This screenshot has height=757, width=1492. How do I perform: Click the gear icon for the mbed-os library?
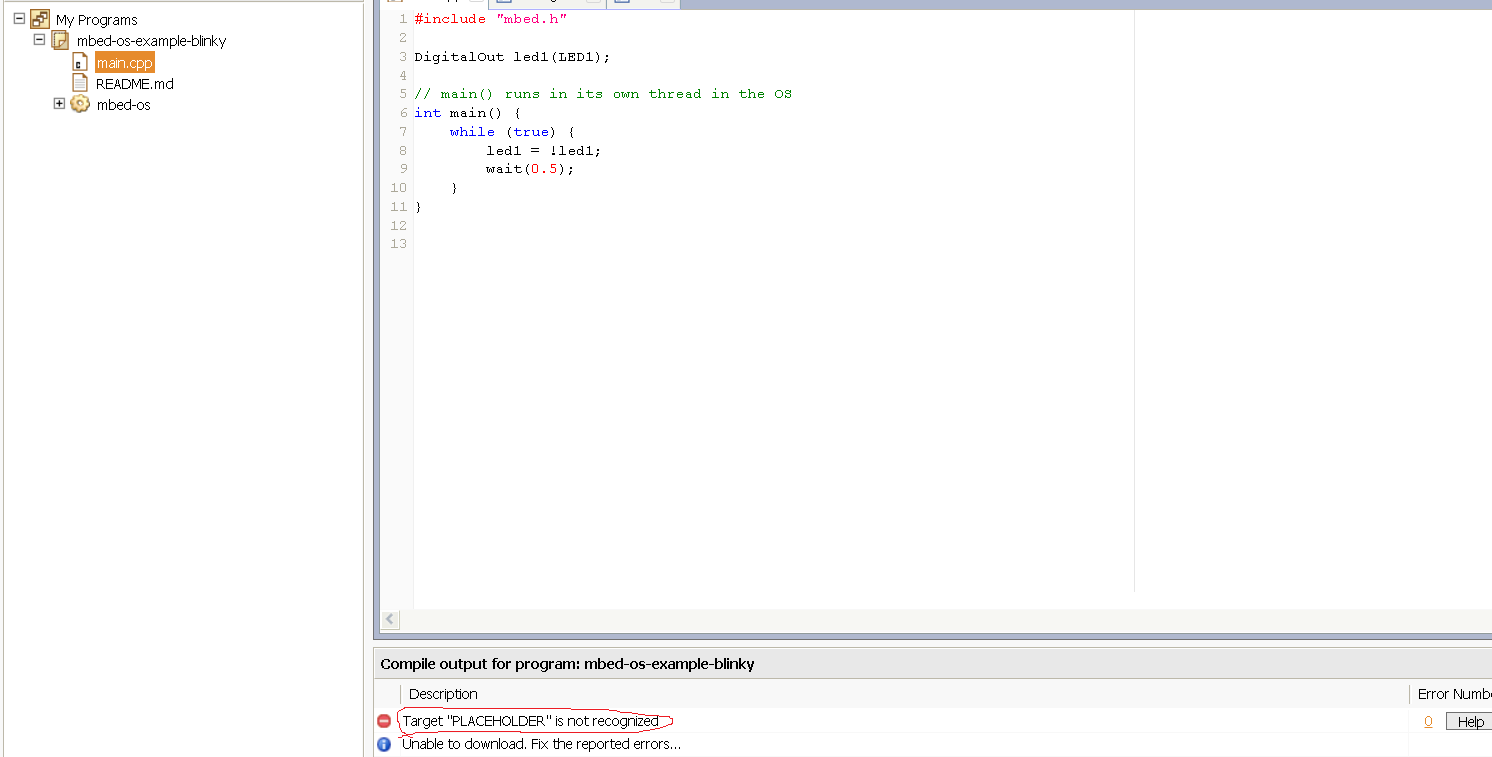(80, 104)
